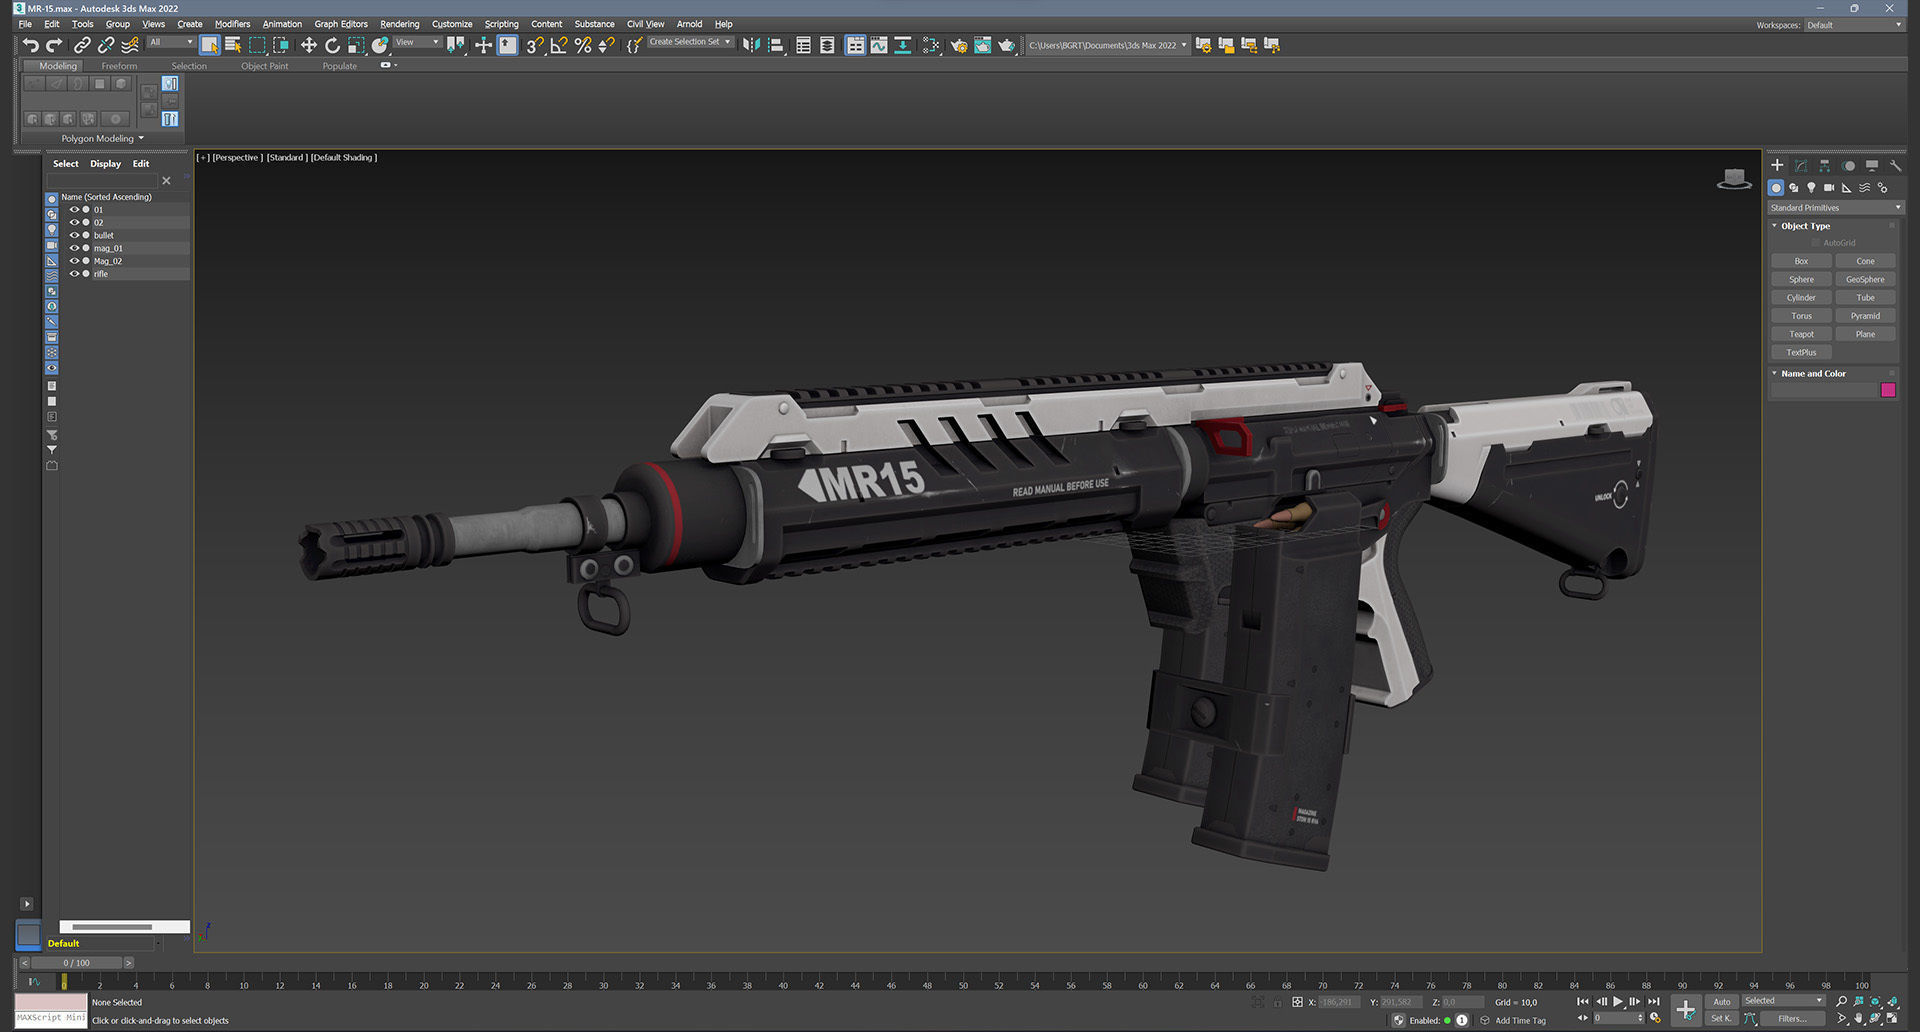Screen dimensions: 1920x1032
Task: Choose the Select and Move tool
Action: [309, 45]
